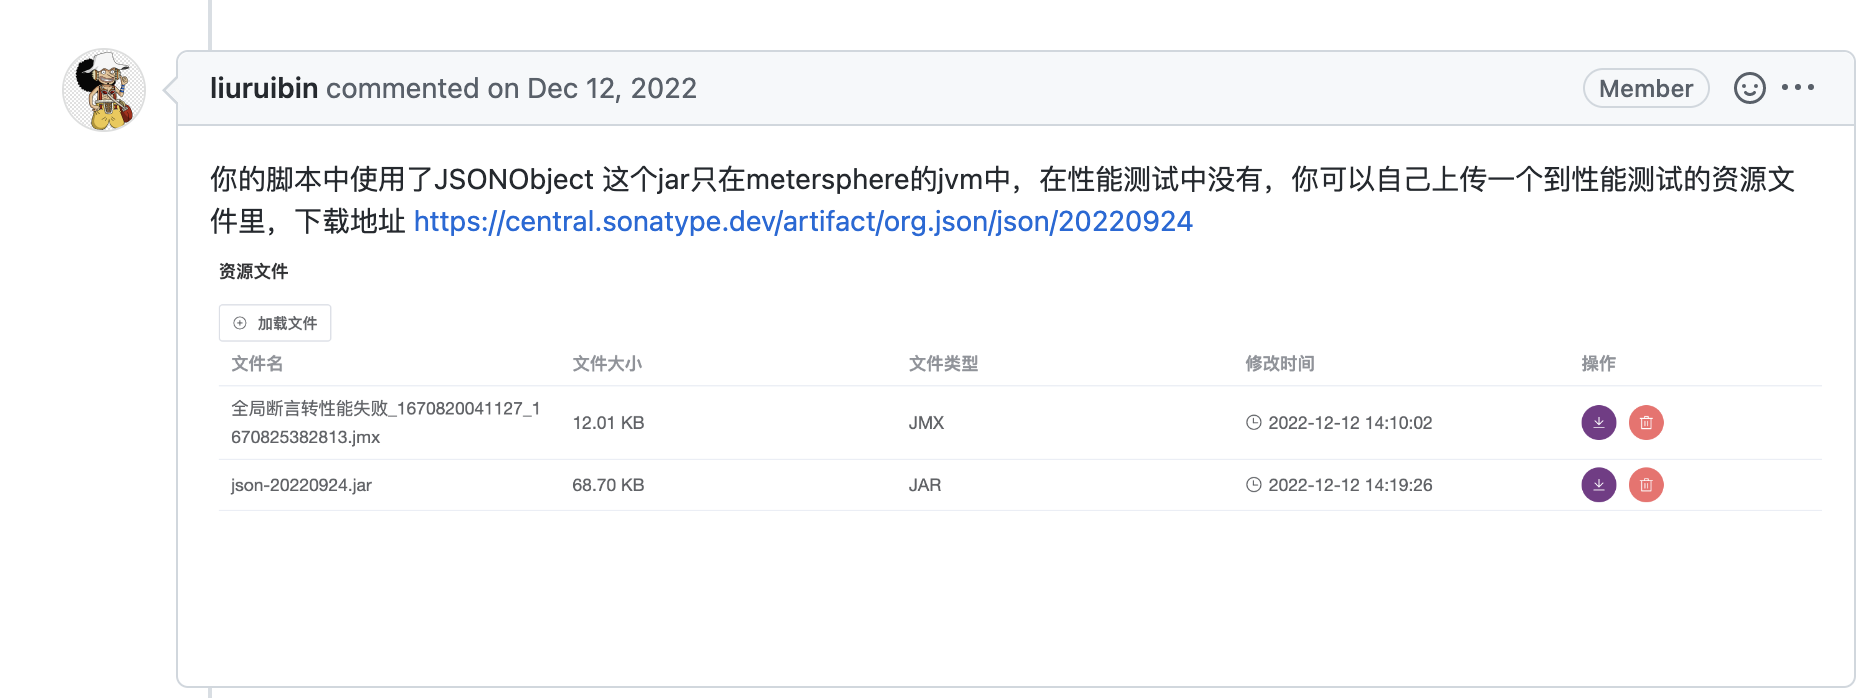Open the comment options kebab menu
The height and width of the screenshot is (698, 1866).
tap(1798, 88)
